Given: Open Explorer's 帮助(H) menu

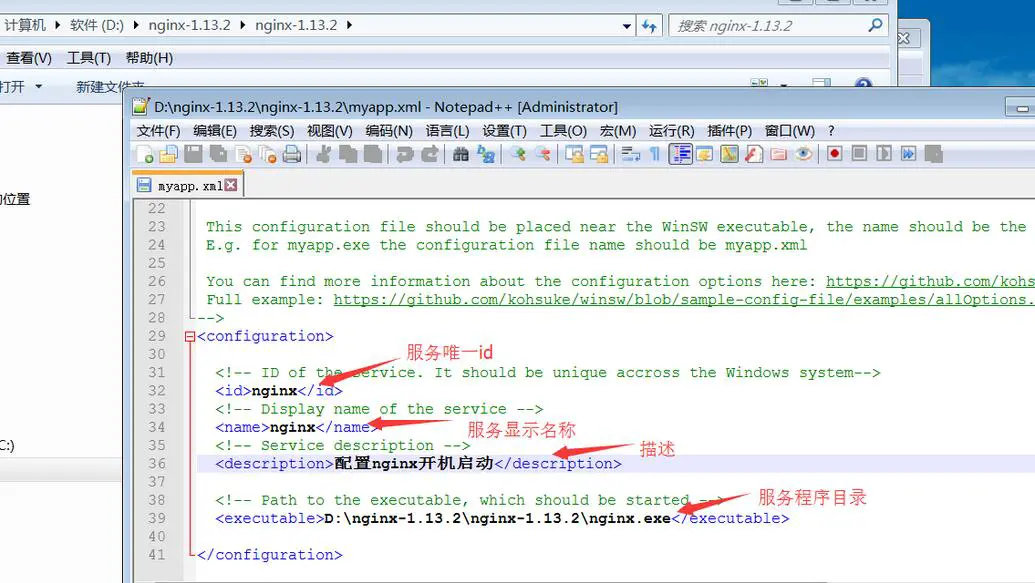Looking at the screenshot, I should pos(149,58).
